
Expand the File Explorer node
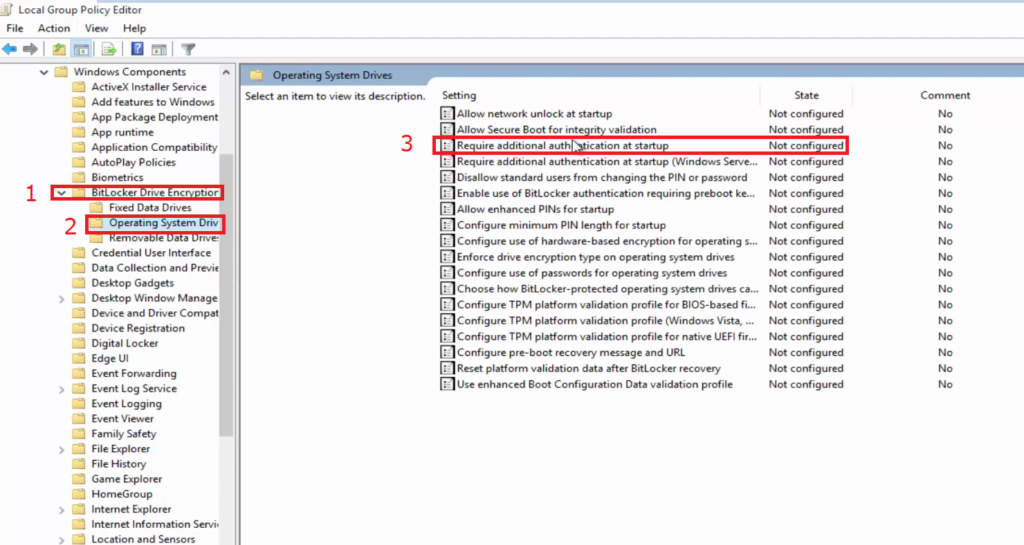click(x=61, y=449)
